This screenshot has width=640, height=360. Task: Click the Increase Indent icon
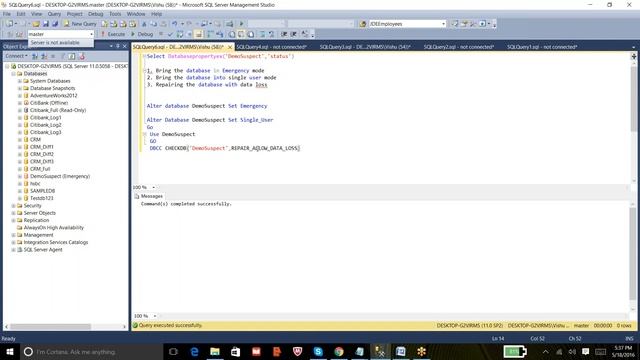[x=293, y=34]
